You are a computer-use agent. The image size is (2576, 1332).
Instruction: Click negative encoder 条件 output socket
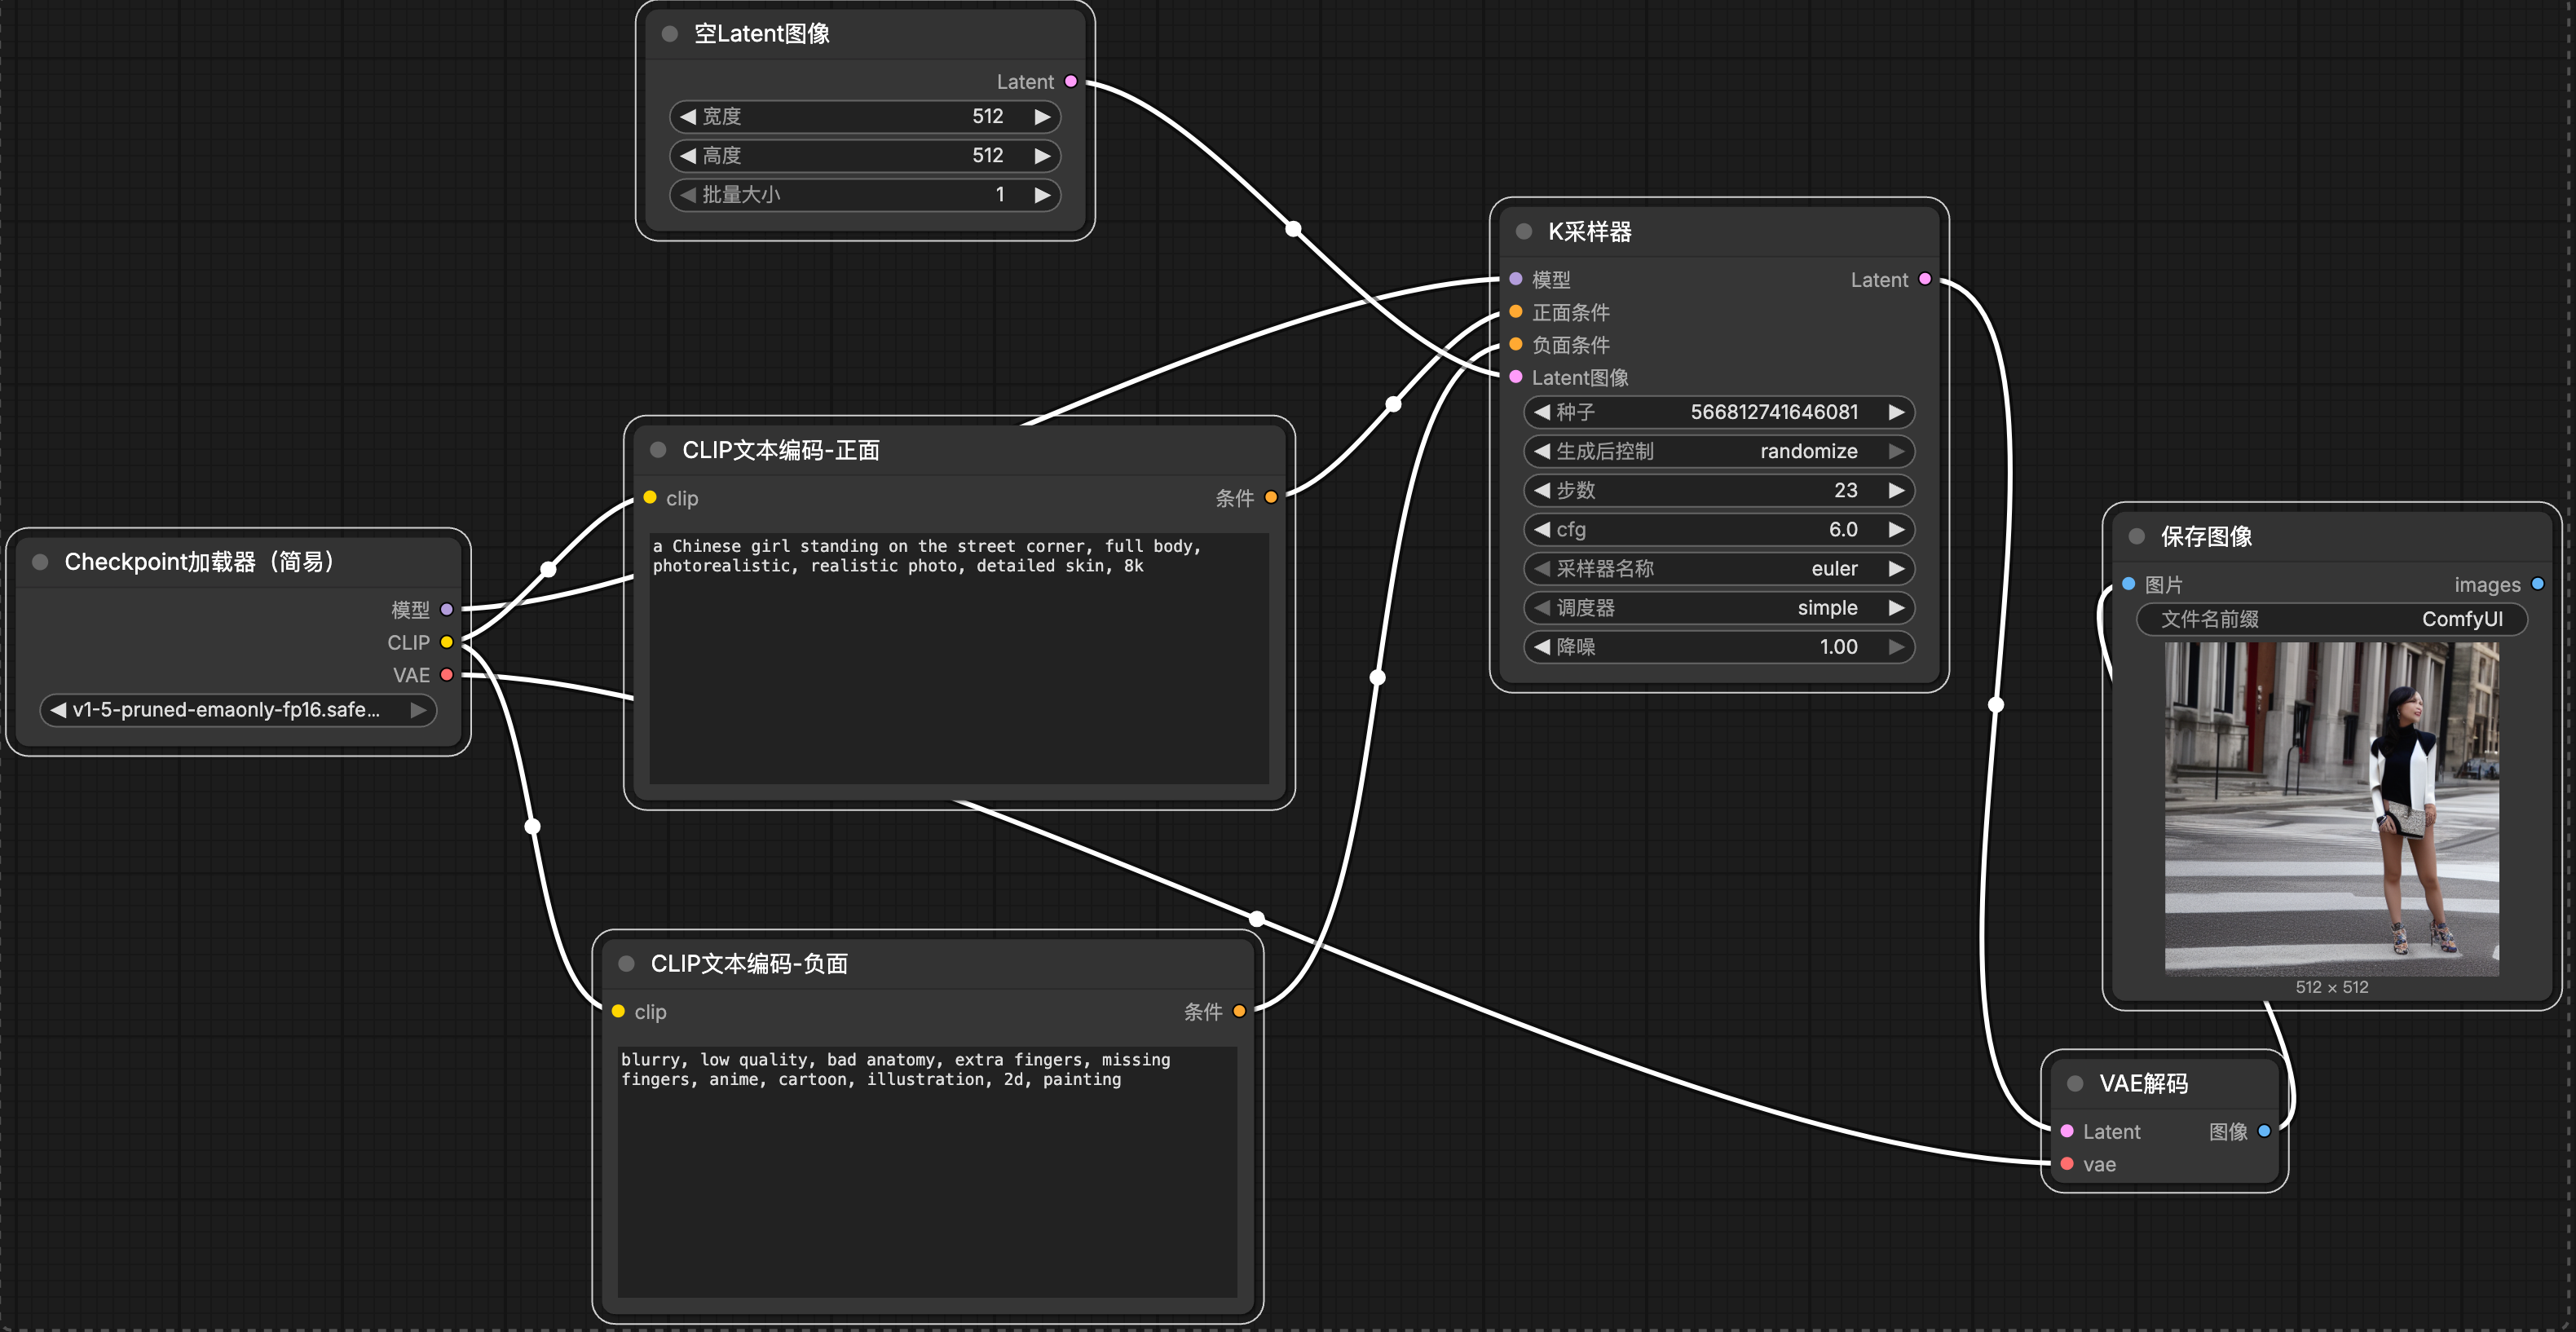[x=1240, y=1011]
